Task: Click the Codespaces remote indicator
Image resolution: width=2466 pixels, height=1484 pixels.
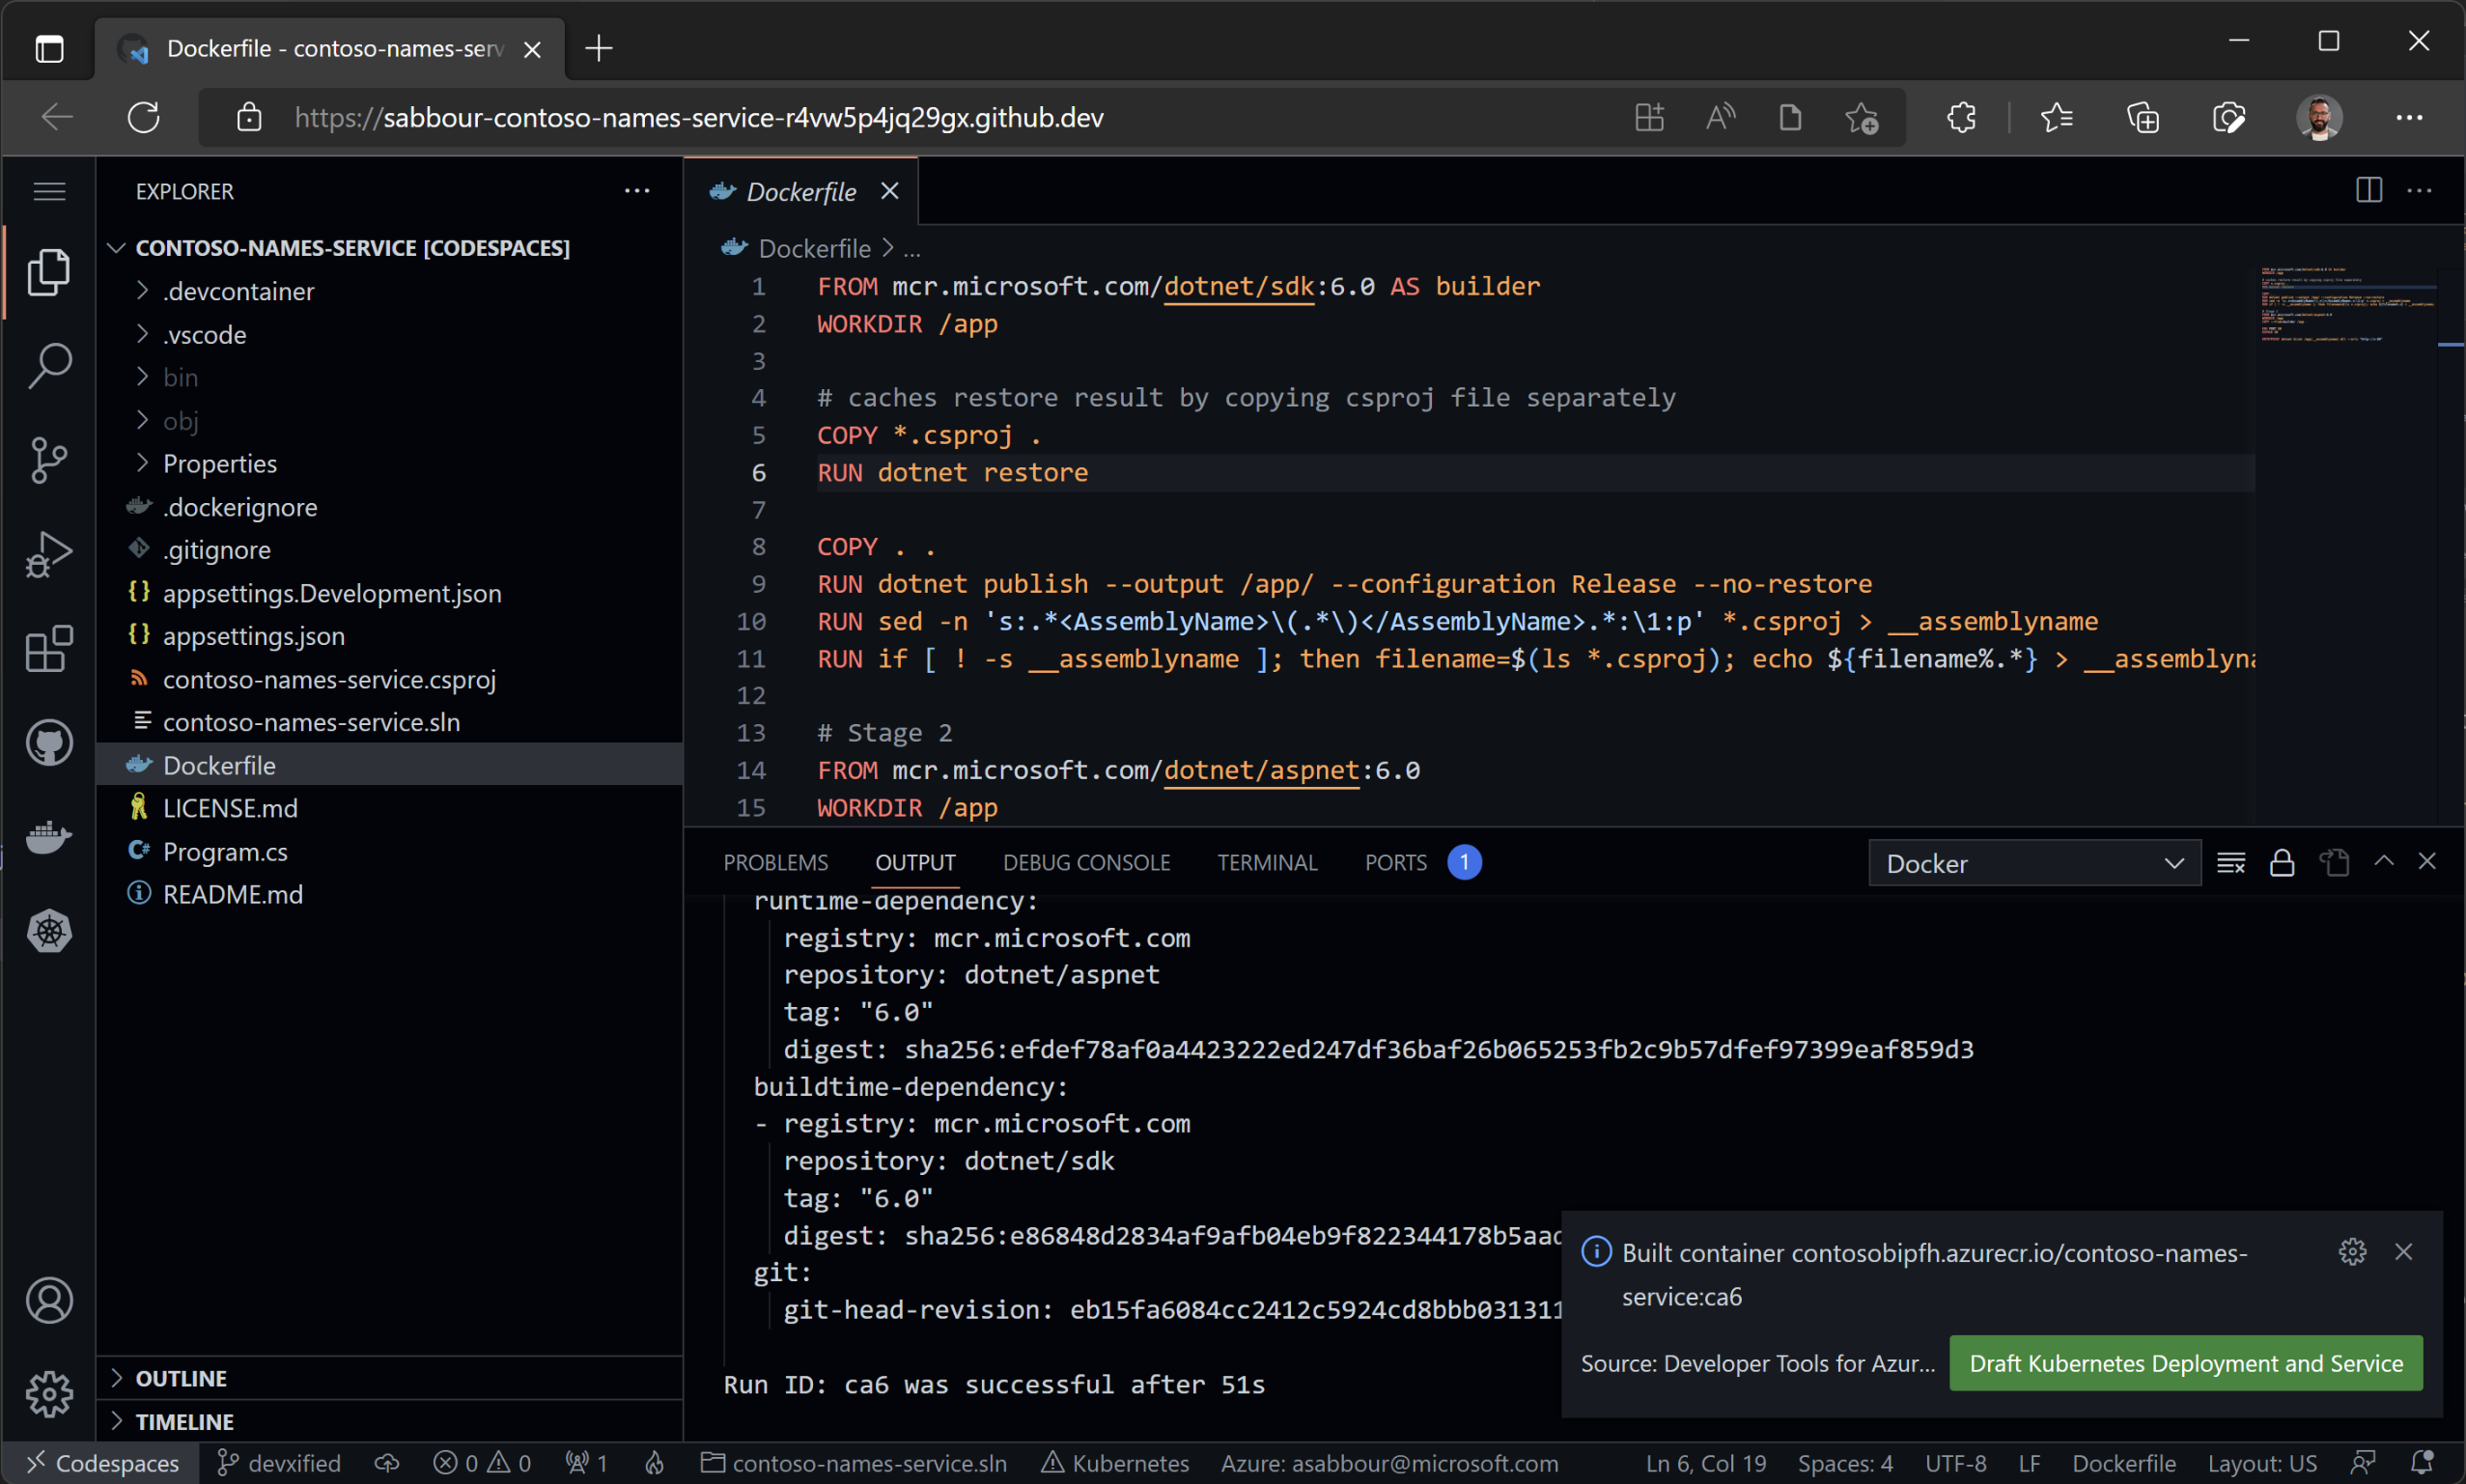Action: pyautogui.click(x=102, y=1463)
